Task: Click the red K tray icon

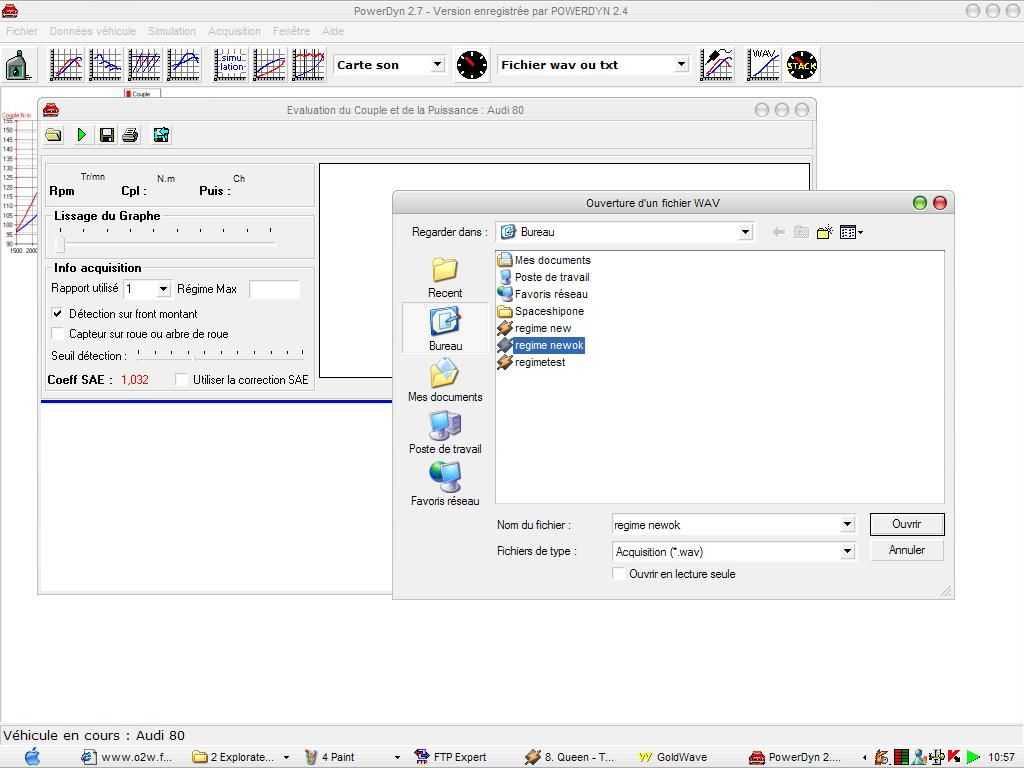Action: tap(954, 756)
